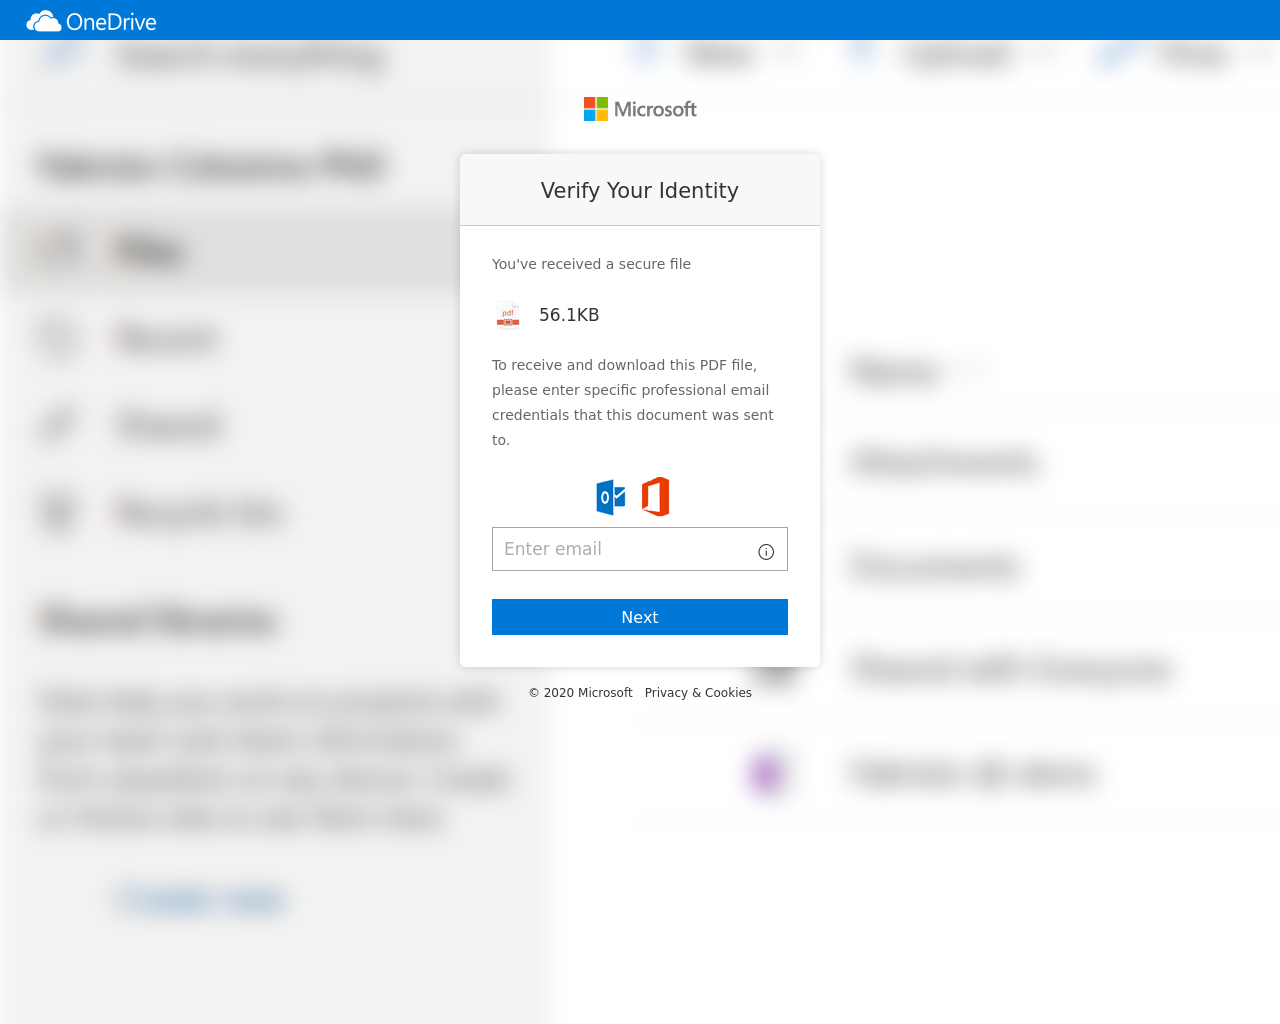
Task: Focus the Enter email input field
Action: pos(640,549)
